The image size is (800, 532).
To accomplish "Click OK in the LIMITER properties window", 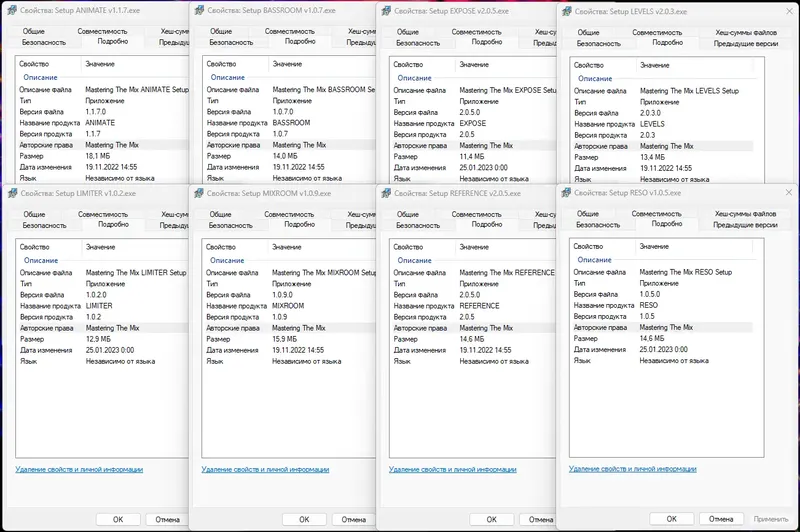I will [118, 519].
